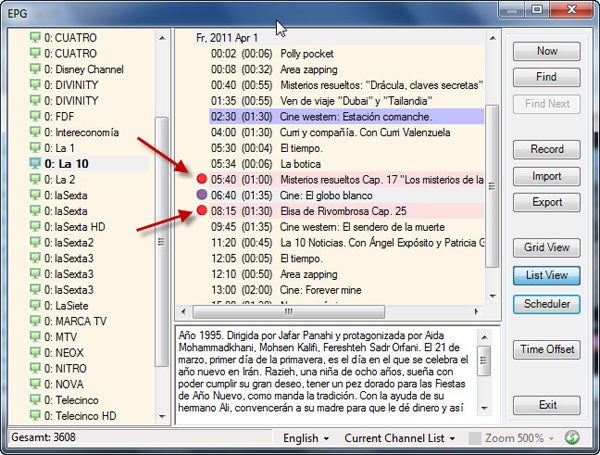Click the date header Fr. 2011 Apr 1
The height and width of the screenshot is (455, 600).
(x=227, y=38)
